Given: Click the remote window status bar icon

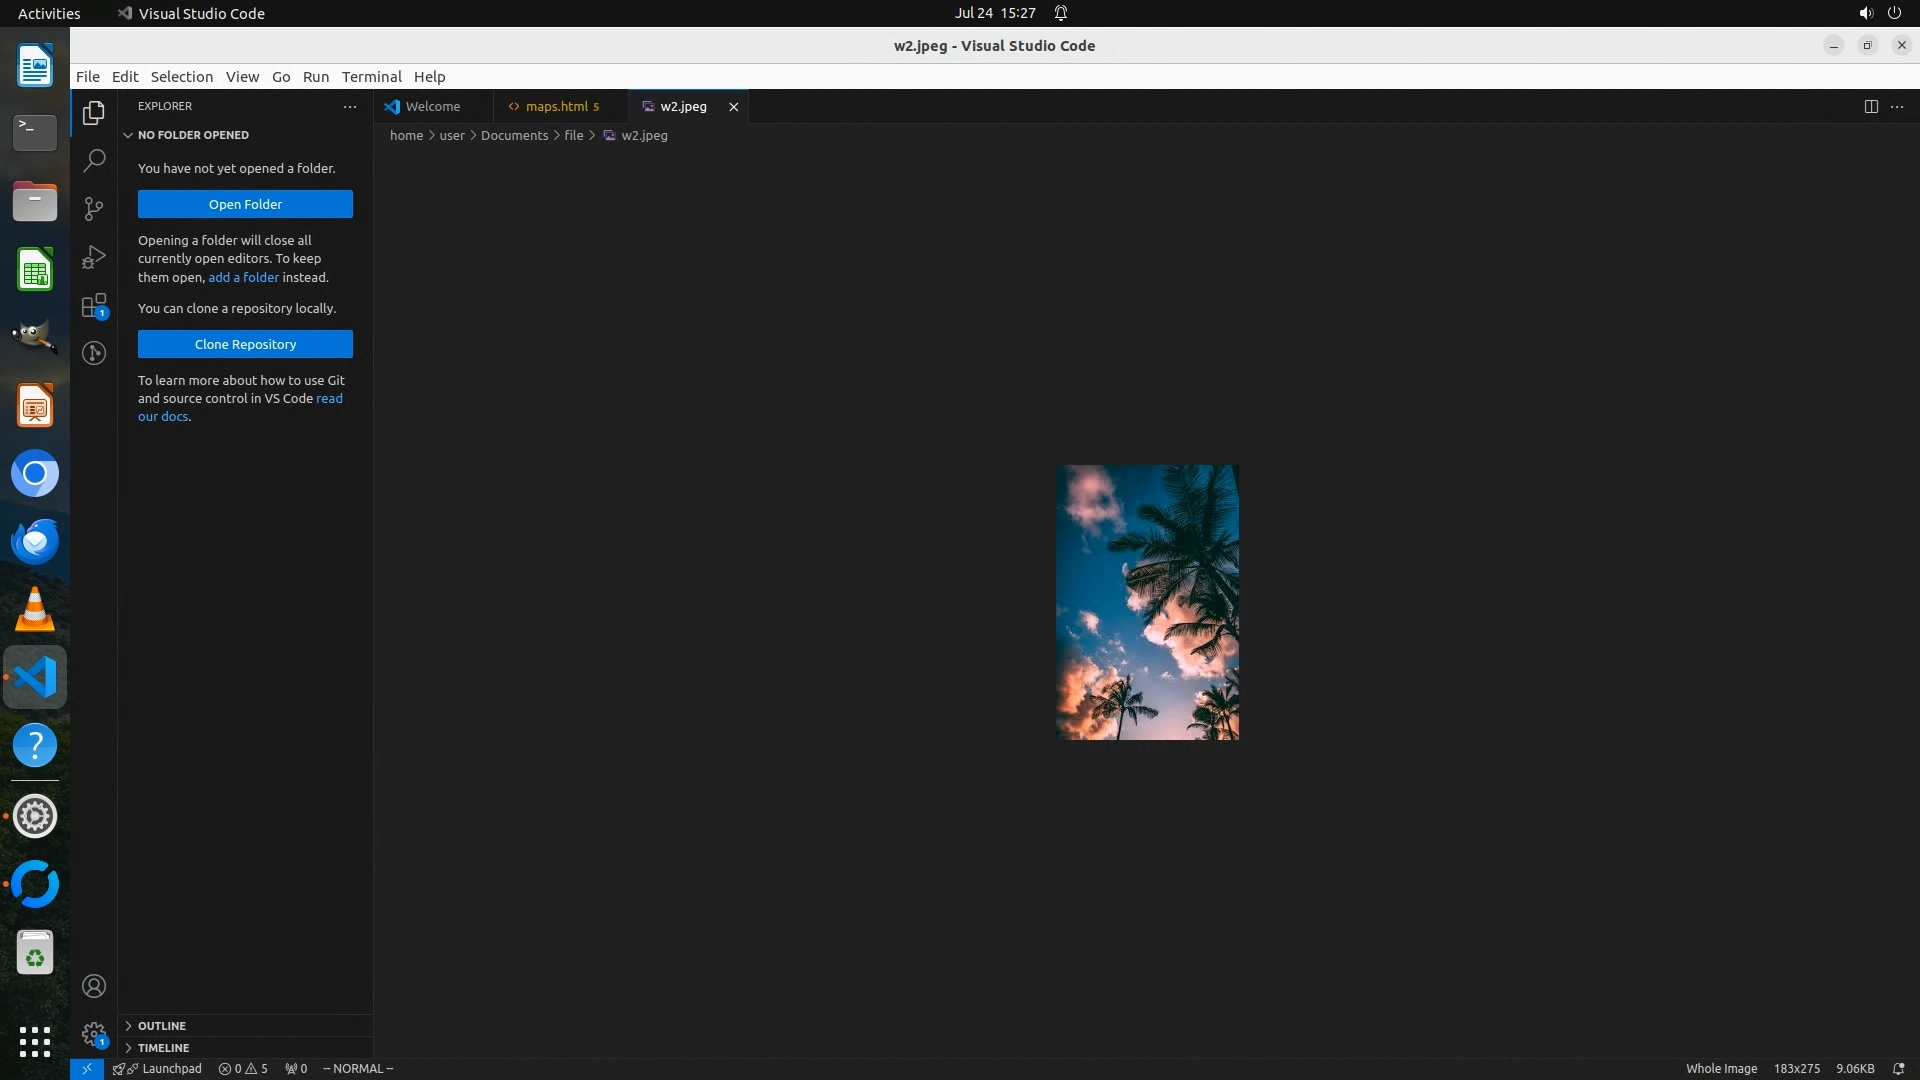Looking at the screenshot, I should (x=86, y=1068).
